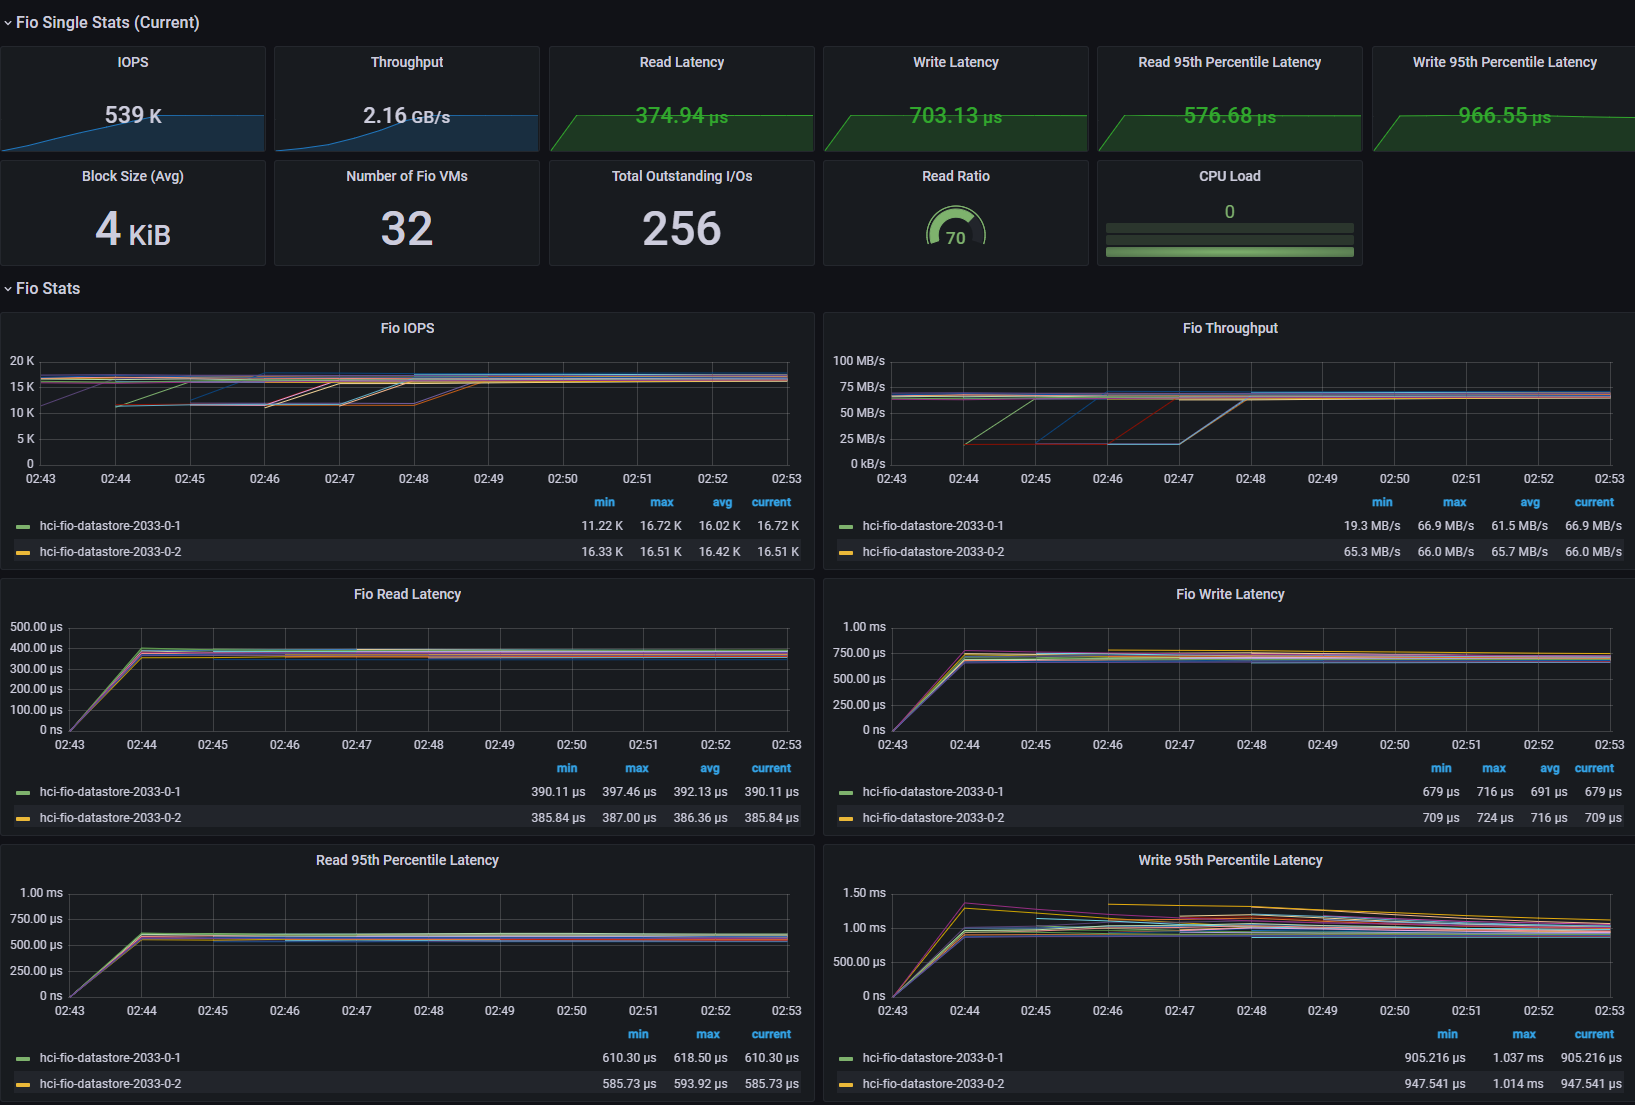Click the Fio Read Latency datastore-2033-0-1 color swatch
This screenshot has height=1105, width=1635.
(x=23, y=792)
